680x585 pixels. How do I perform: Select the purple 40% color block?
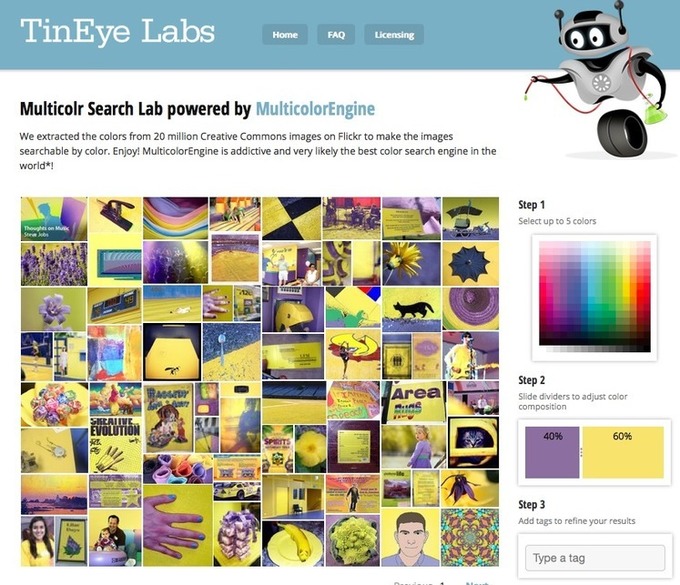(552, 452)
